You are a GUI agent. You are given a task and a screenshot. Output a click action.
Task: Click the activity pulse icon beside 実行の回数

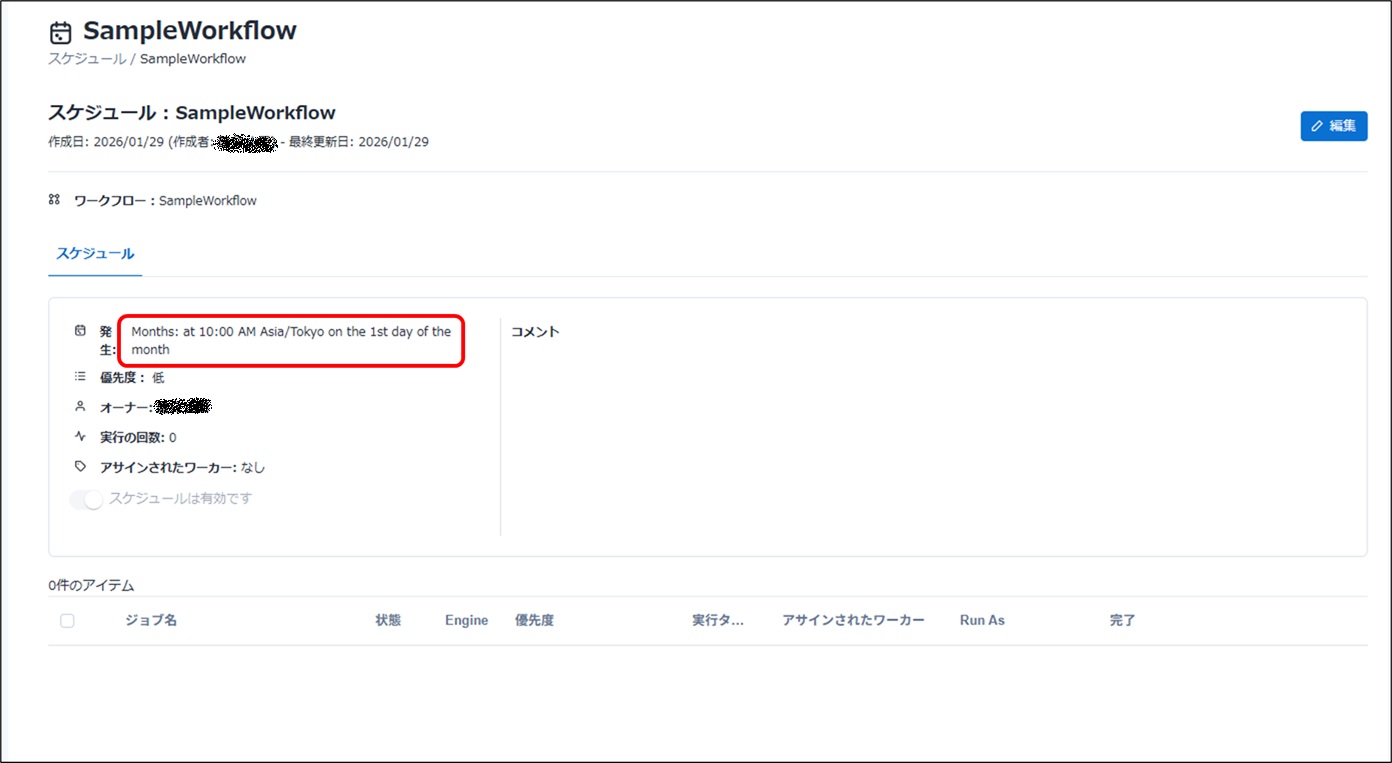pyautogui.click(x=80, y=437)
